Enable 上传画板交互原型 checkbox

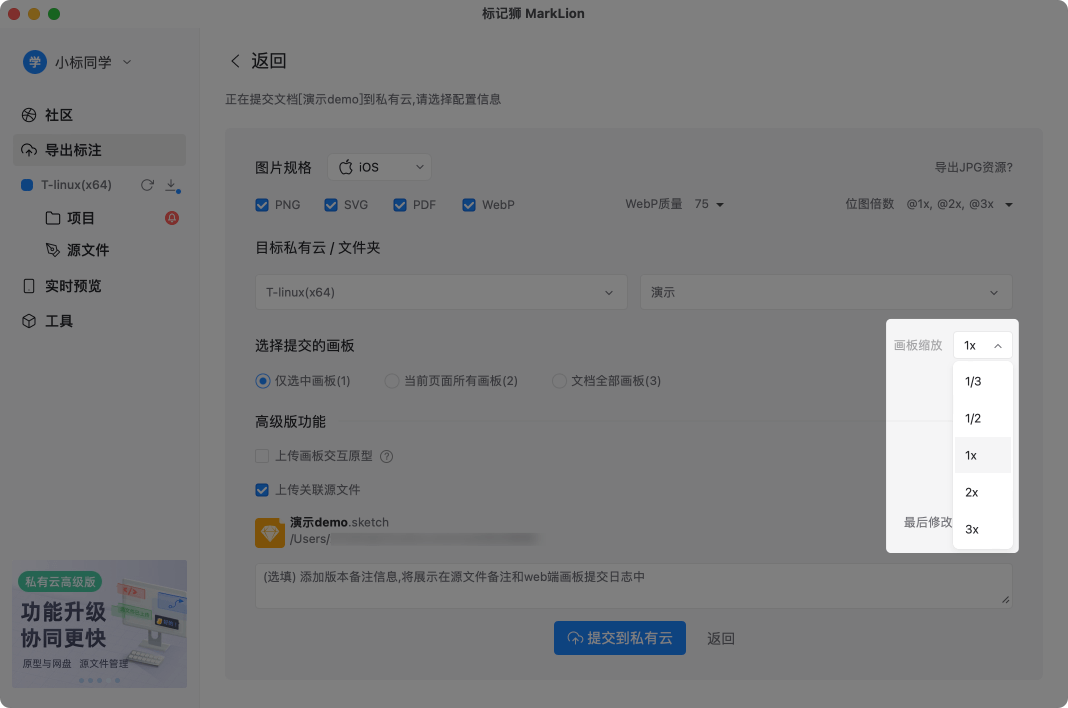click(262, 456)
